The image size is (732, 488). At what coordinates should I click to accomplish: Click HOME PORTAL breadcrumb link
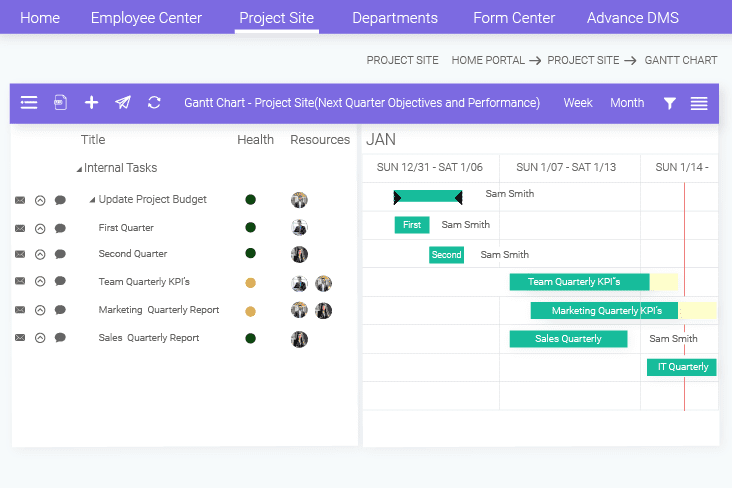488,60
